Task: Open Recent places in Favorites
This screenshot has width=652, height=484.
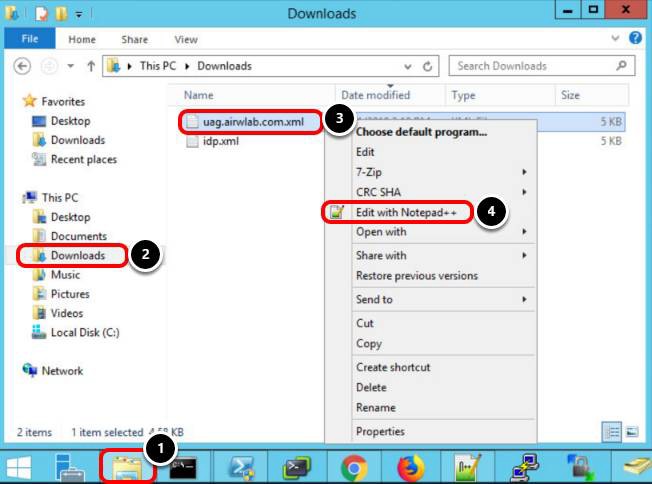Action: 84,160
